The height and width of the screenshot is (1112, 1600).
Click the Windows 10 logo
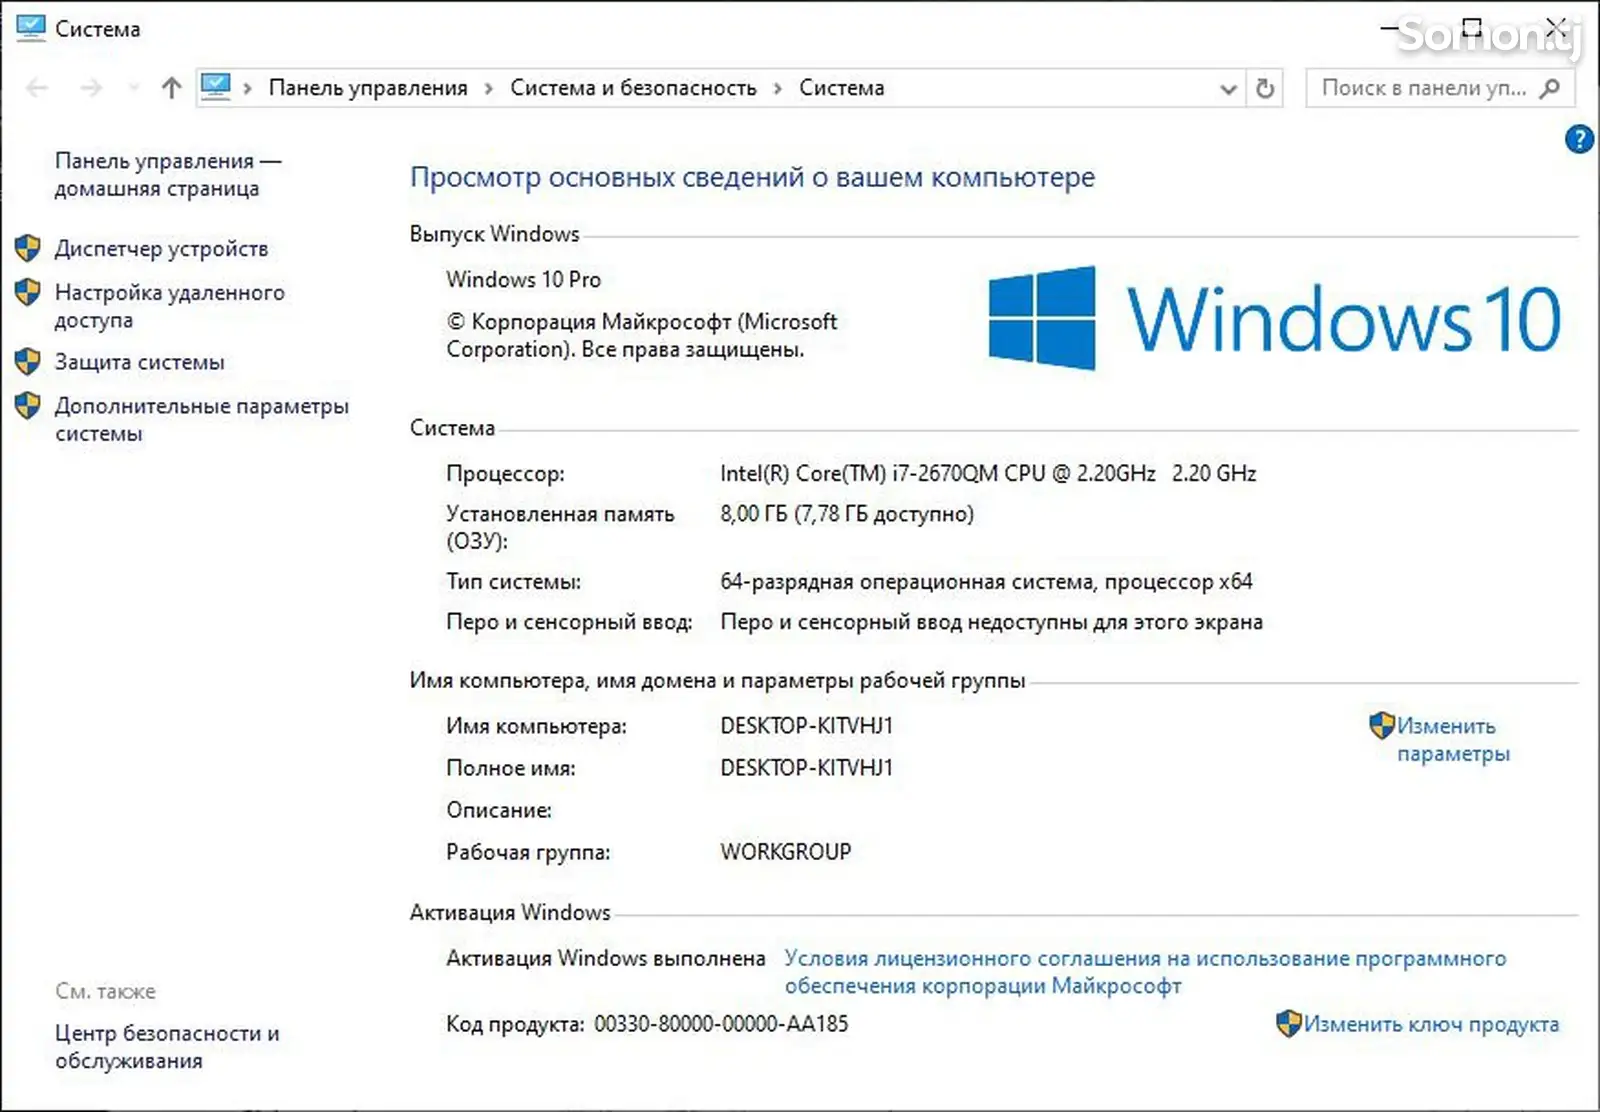pos(1273,318)
